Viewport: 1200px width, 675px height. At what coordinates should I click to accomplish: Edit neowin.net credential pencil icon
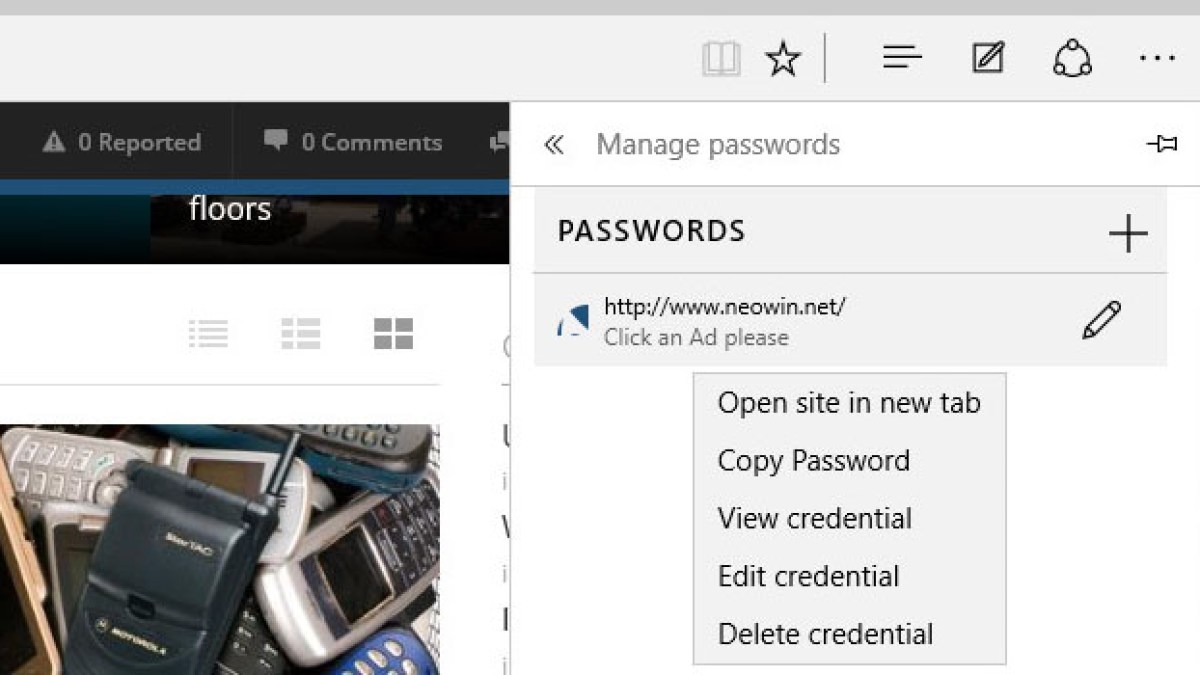(1102, 320)
